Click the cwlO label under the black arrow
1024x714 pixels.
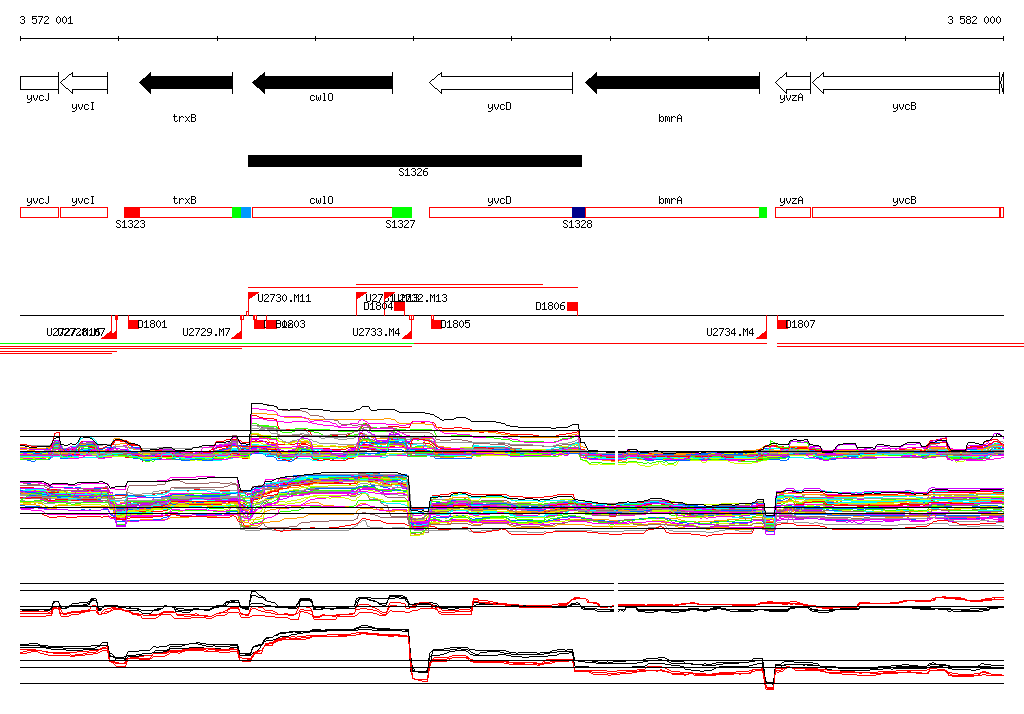tap(321, 97)
